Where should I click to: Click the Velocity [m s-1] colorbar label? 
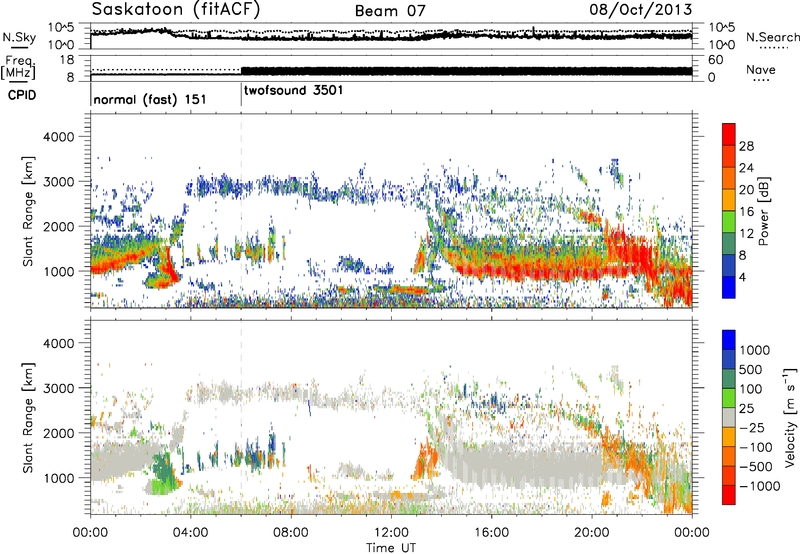790,417
